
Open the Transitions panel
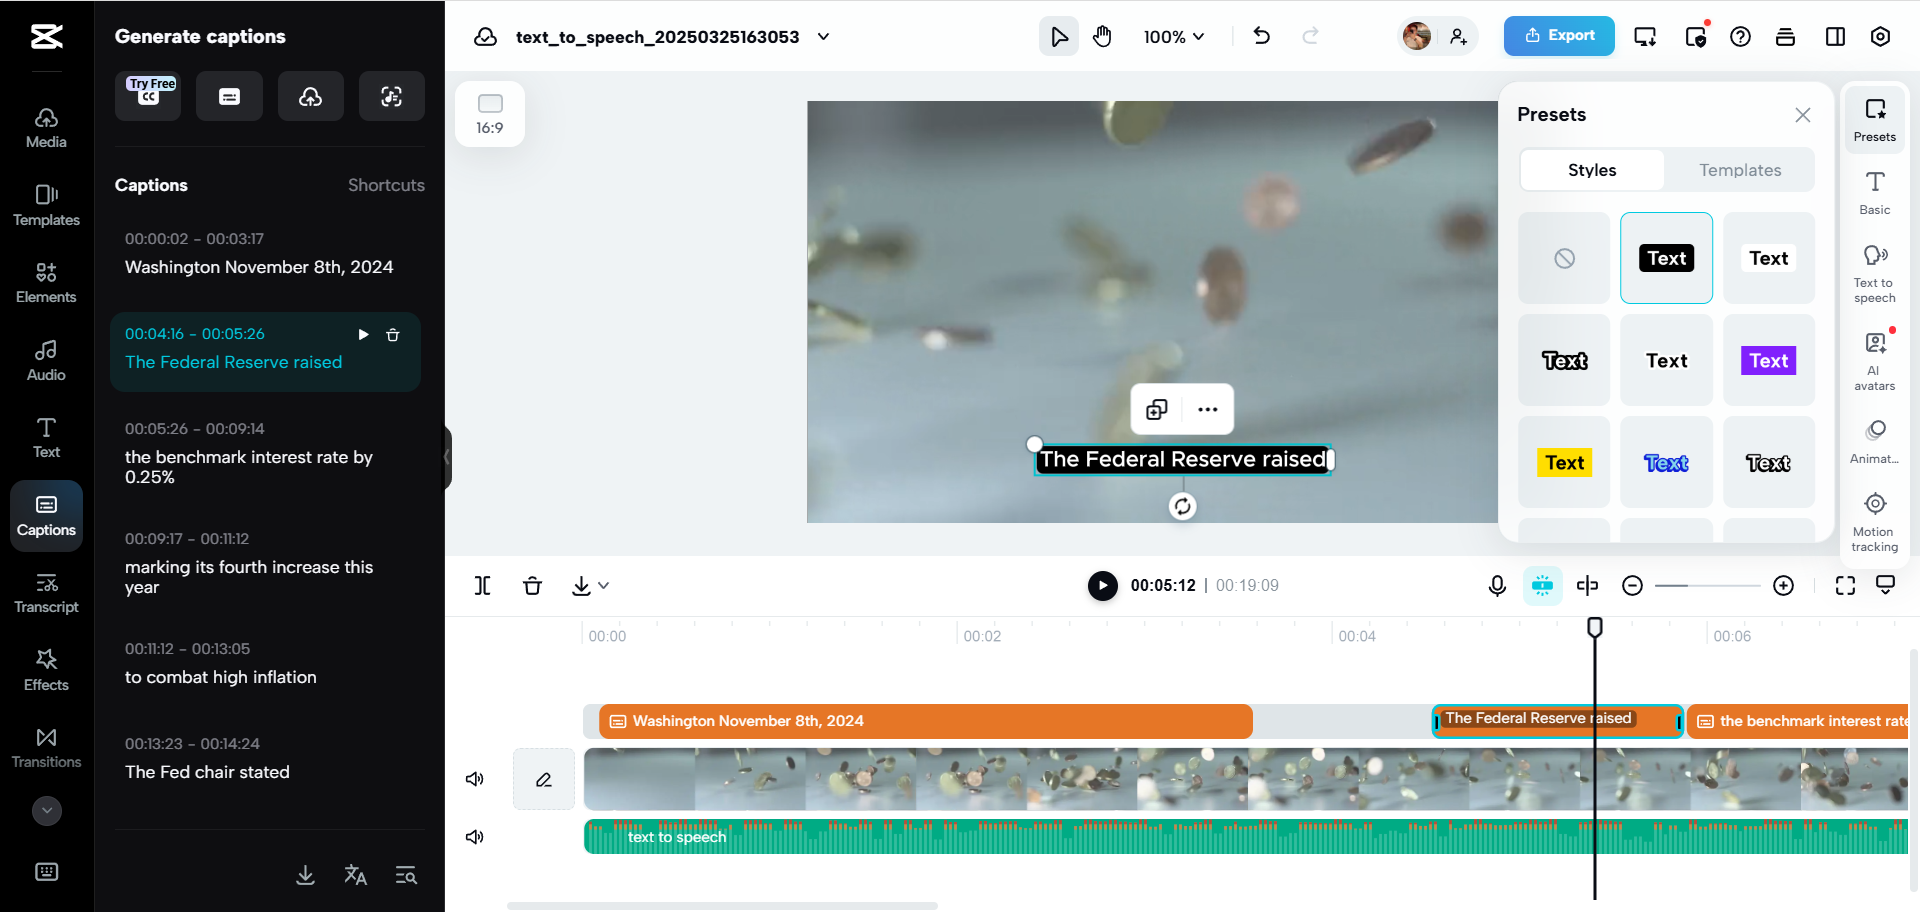click(x=46, y=745)
